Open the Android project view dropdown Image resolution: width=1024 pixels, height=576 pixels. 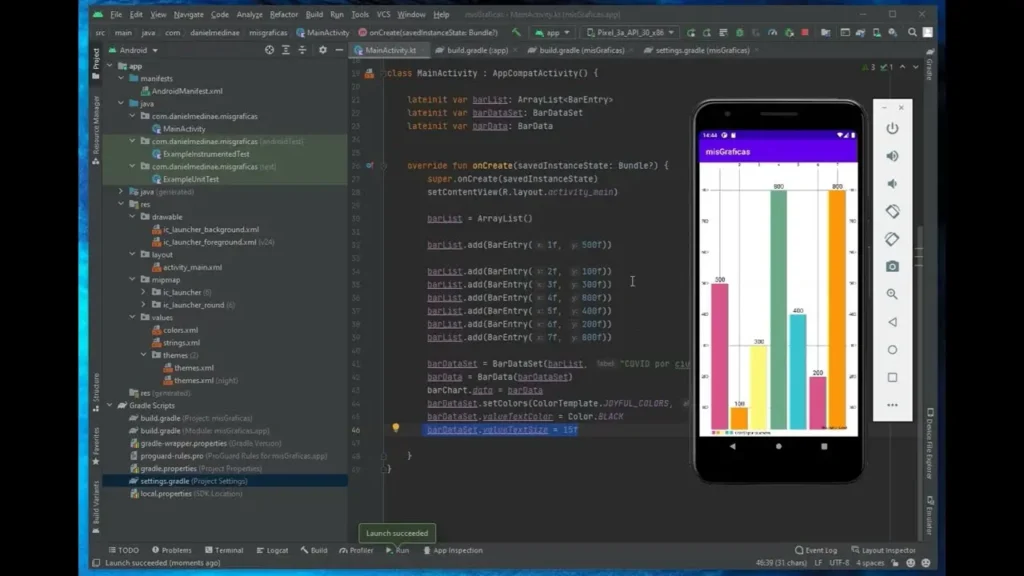[133, 50]
